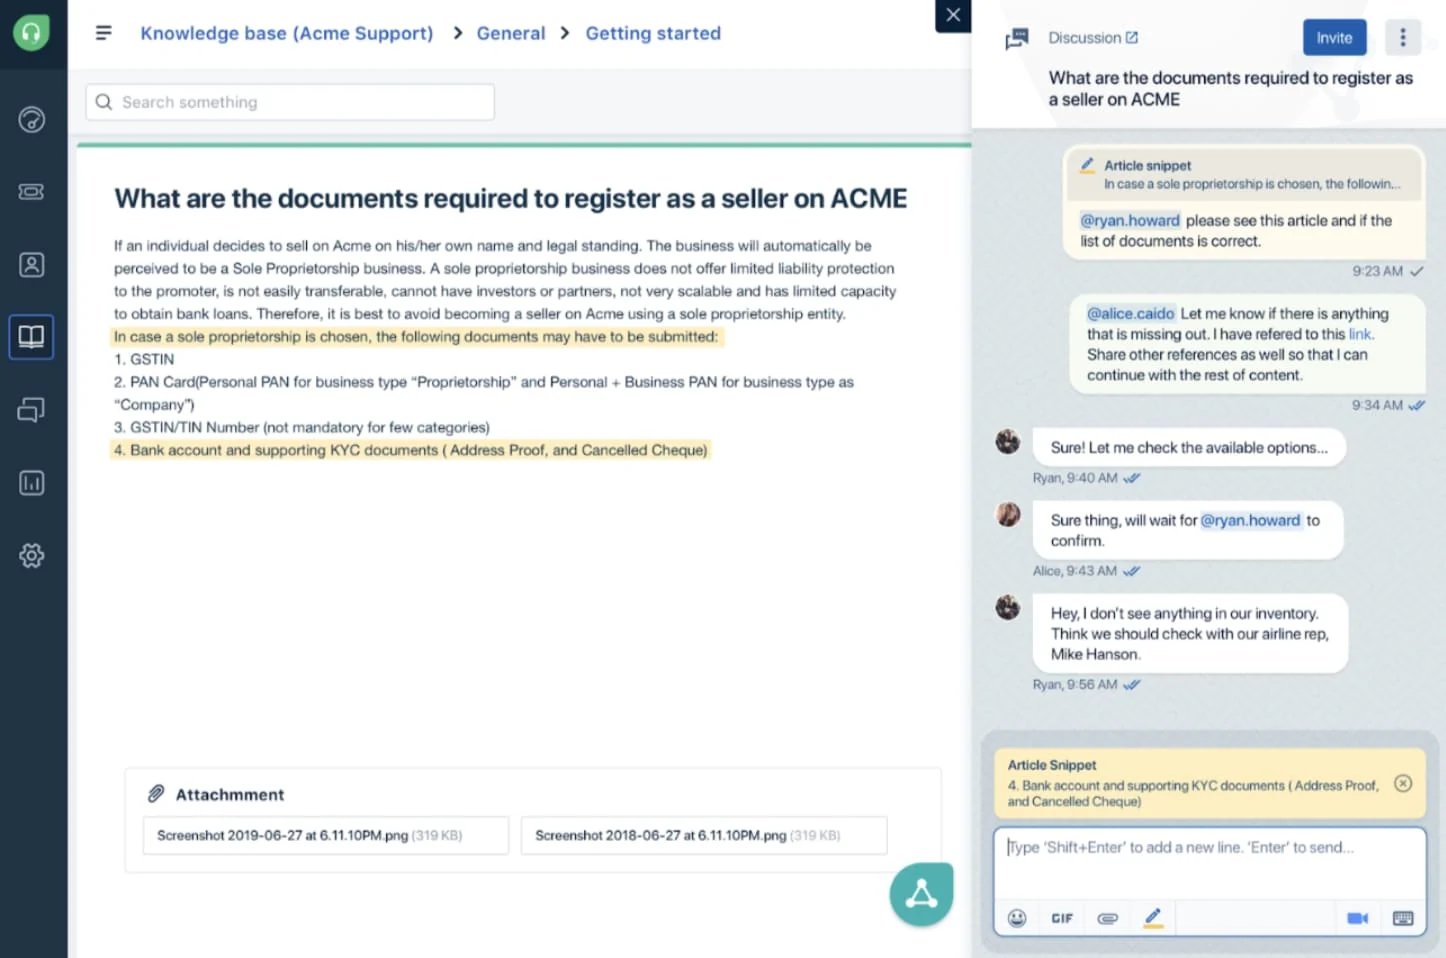
Task: Open the GIF picker
Action: pyautogui.click(x=1062, y=918)
